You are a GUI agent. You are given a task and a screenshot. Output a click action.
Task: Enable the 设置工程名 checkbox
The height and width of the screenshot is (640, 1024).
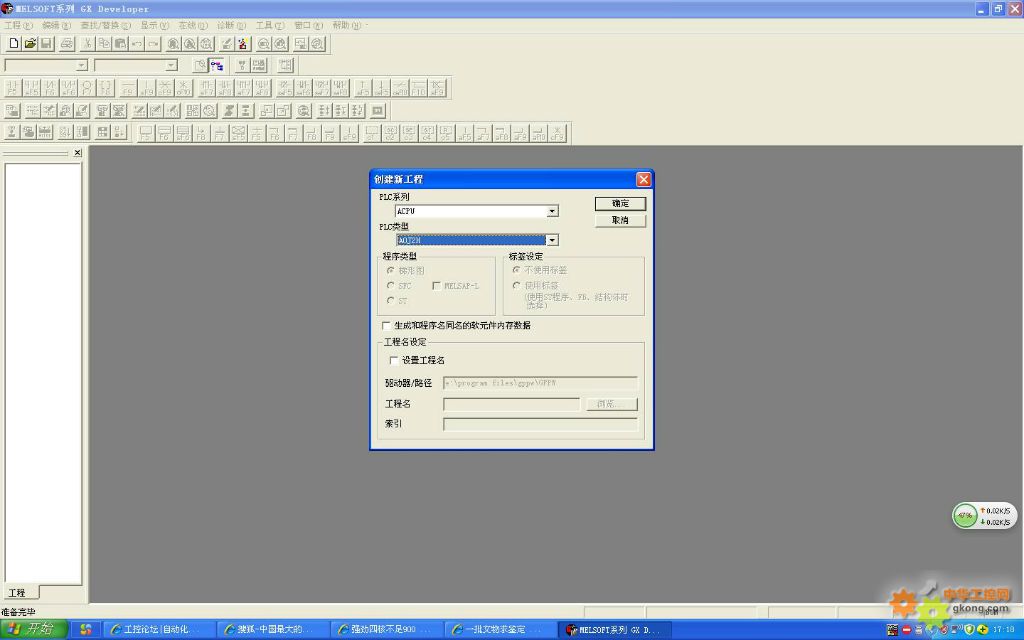point(394,360)
